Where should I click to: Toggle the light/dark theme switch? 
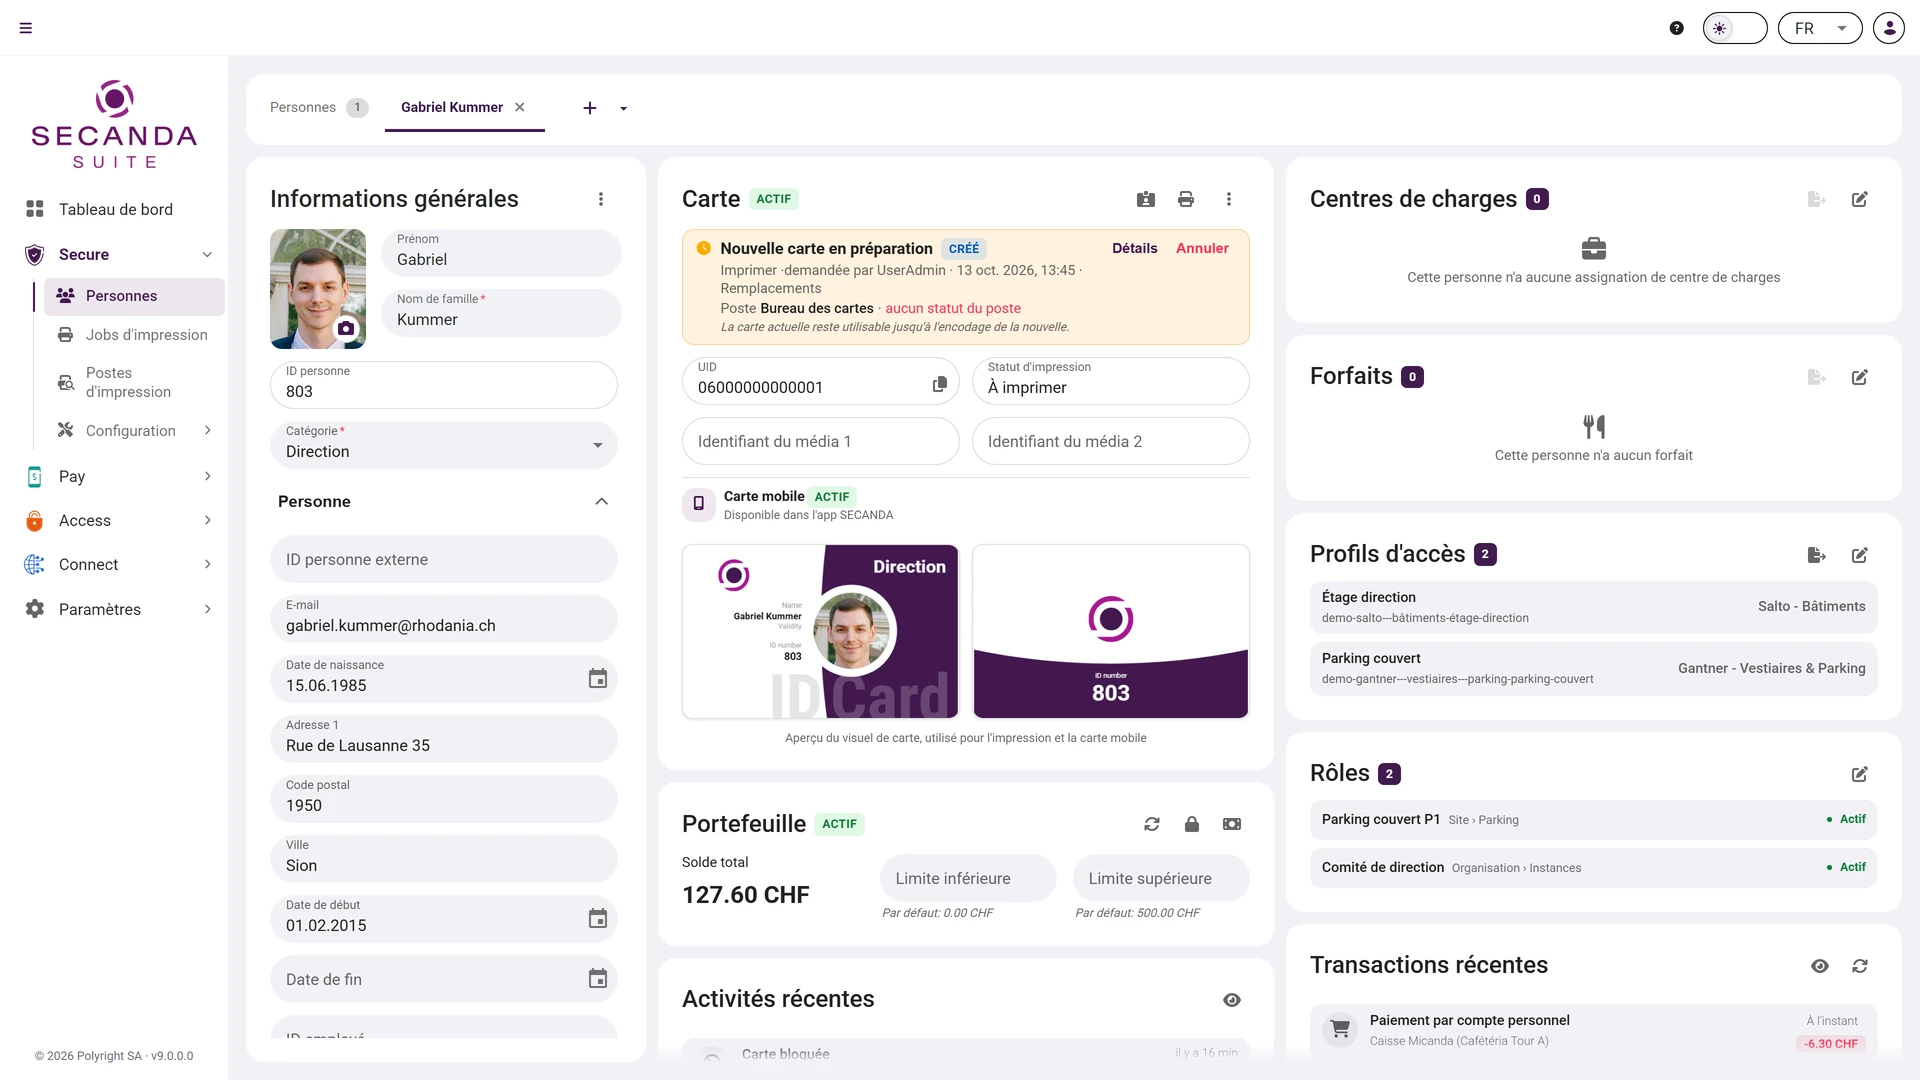(1735, 28)
